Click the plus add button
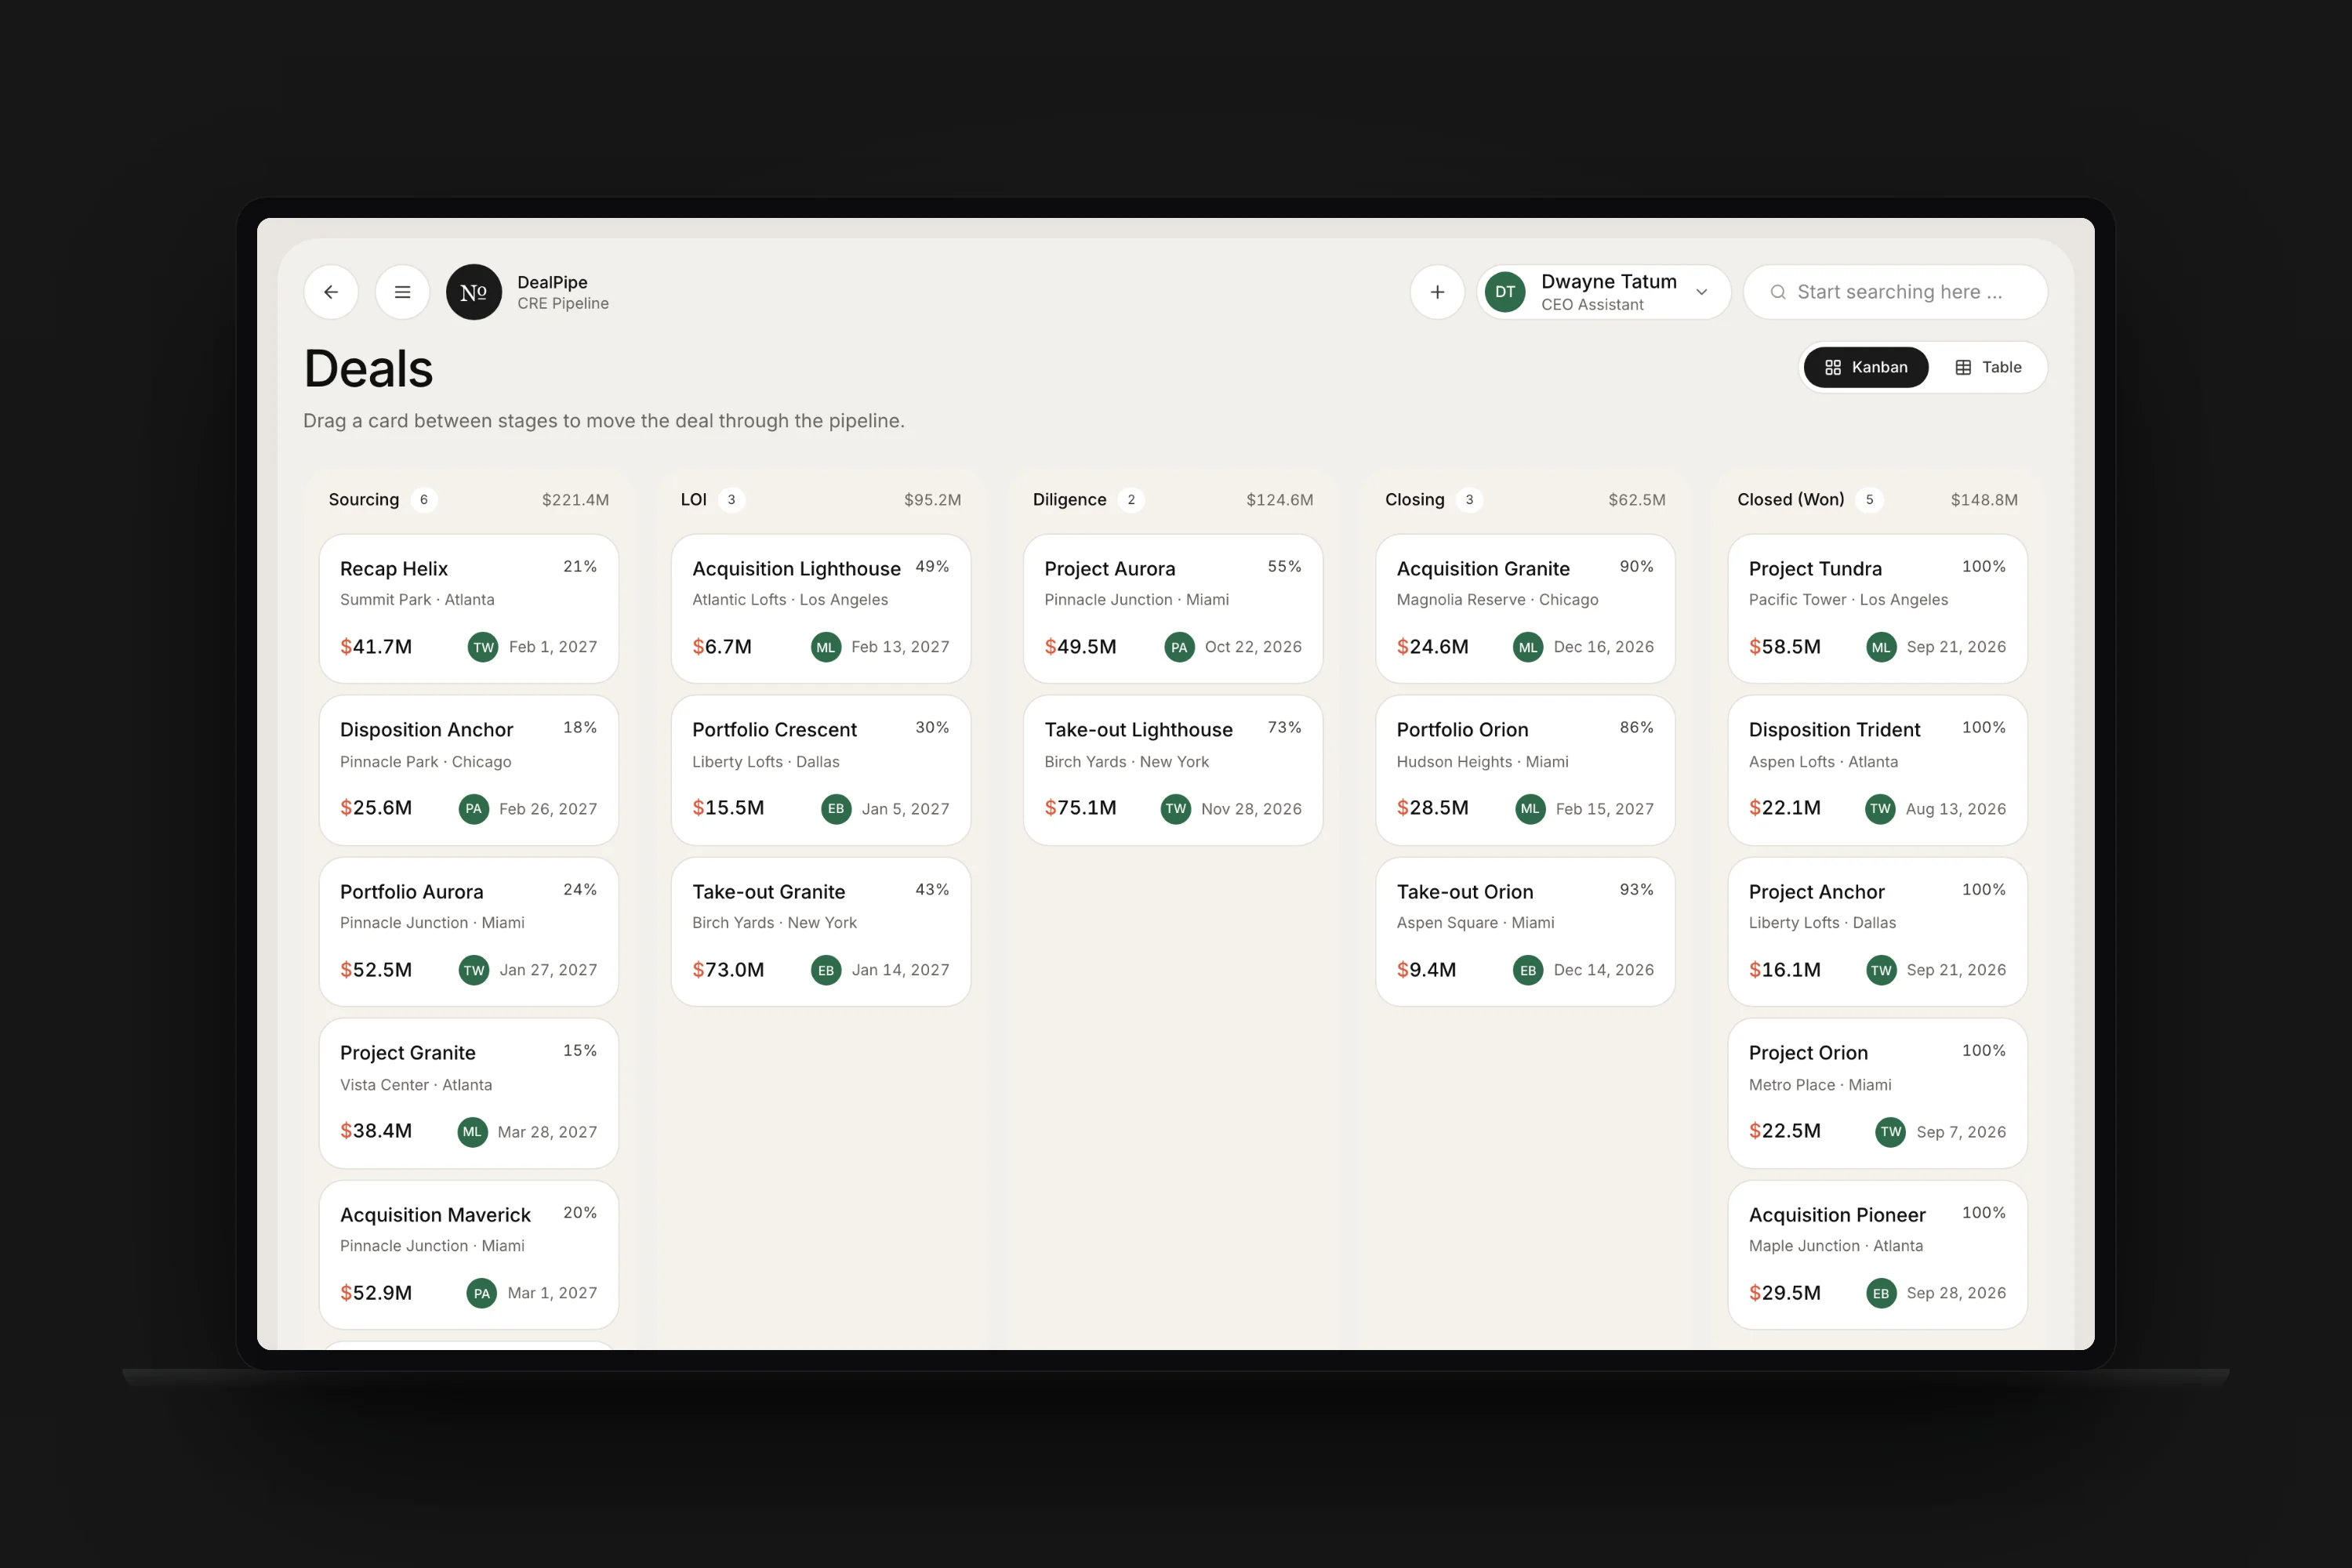The width and height of the screenshot is (2352, 1568). tap(1437, 292)
